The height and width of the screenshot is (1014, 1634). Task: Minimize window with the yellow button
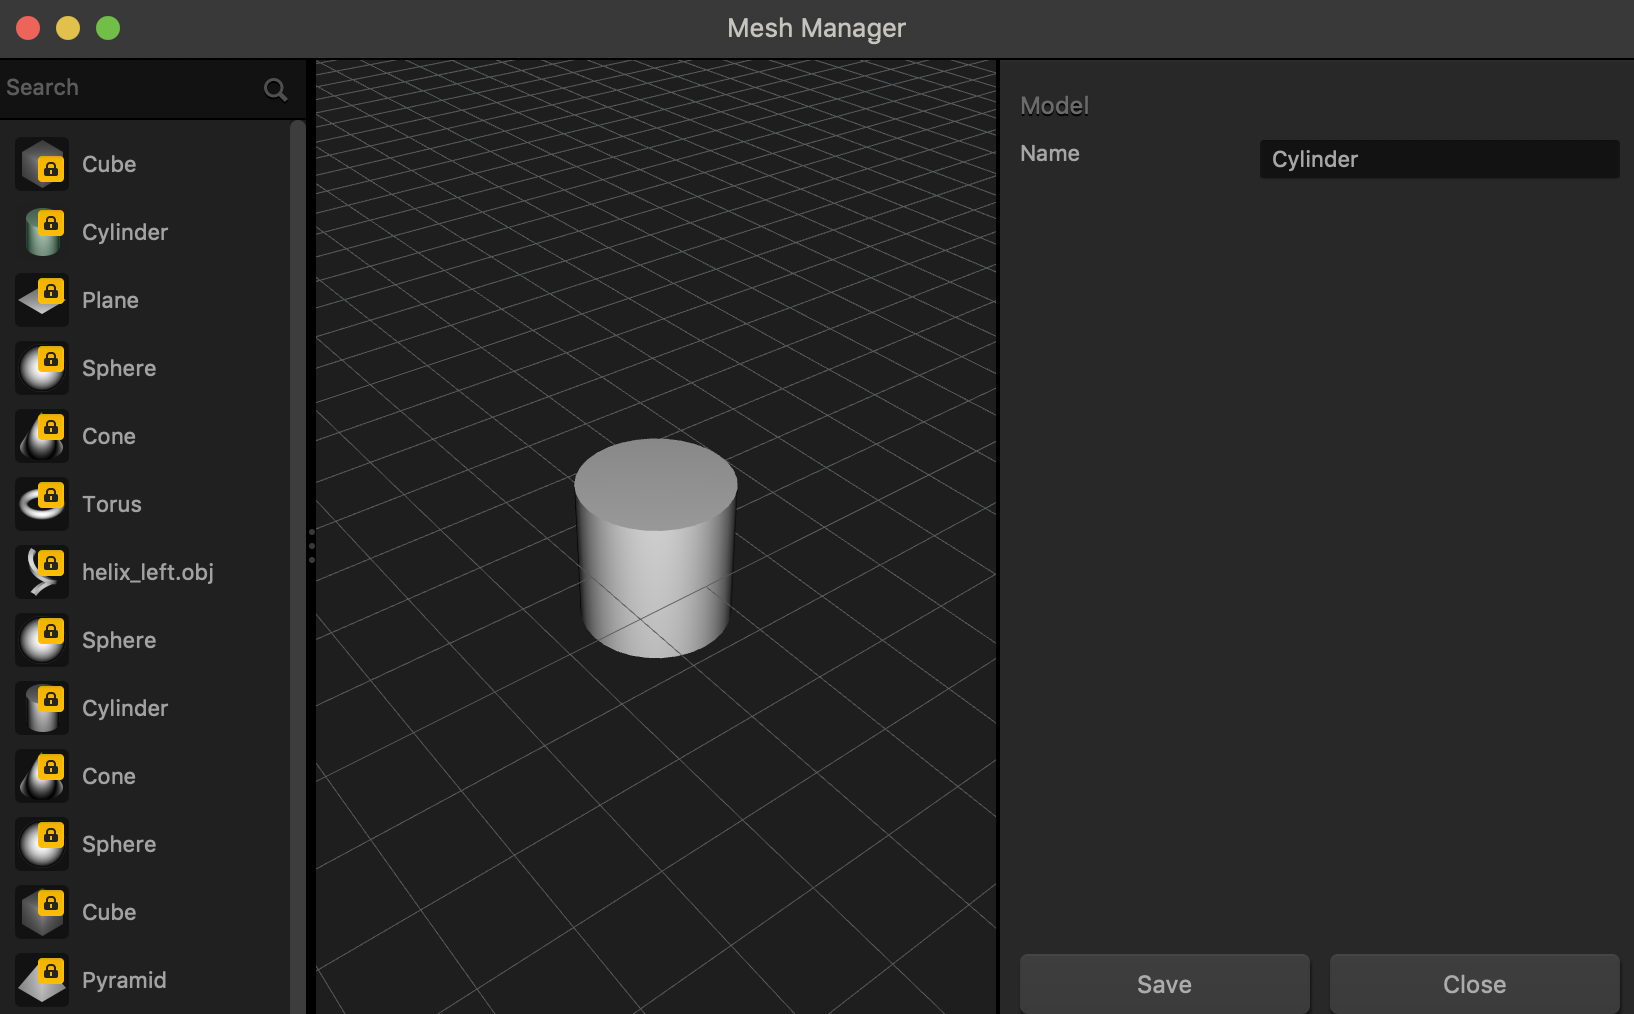click(x=68, y=28)
